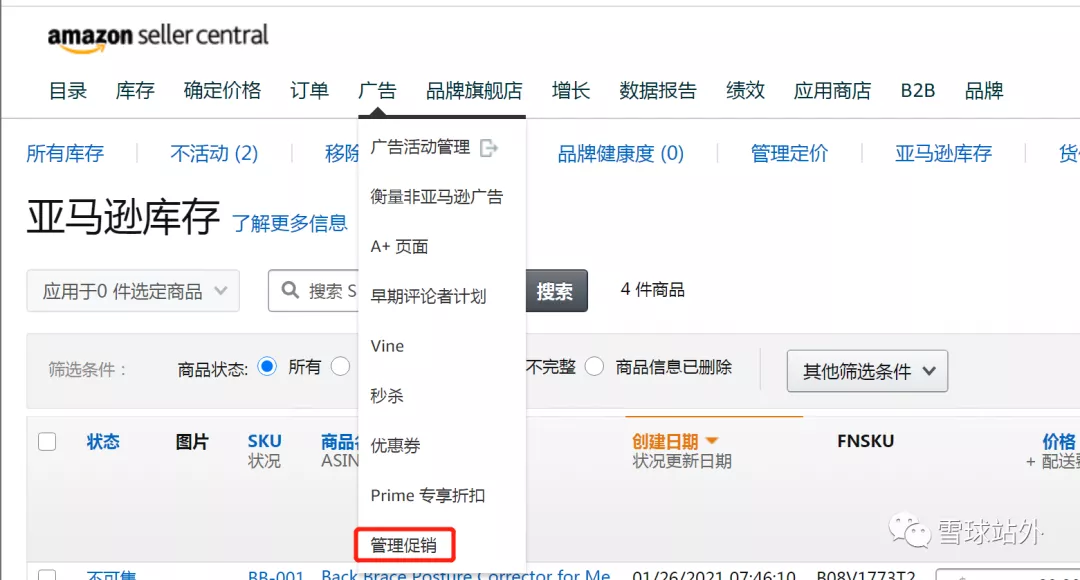Open the 应用于0件选定商品 dropdown
Screen dimensions: 1080x580
pos(133,291)
